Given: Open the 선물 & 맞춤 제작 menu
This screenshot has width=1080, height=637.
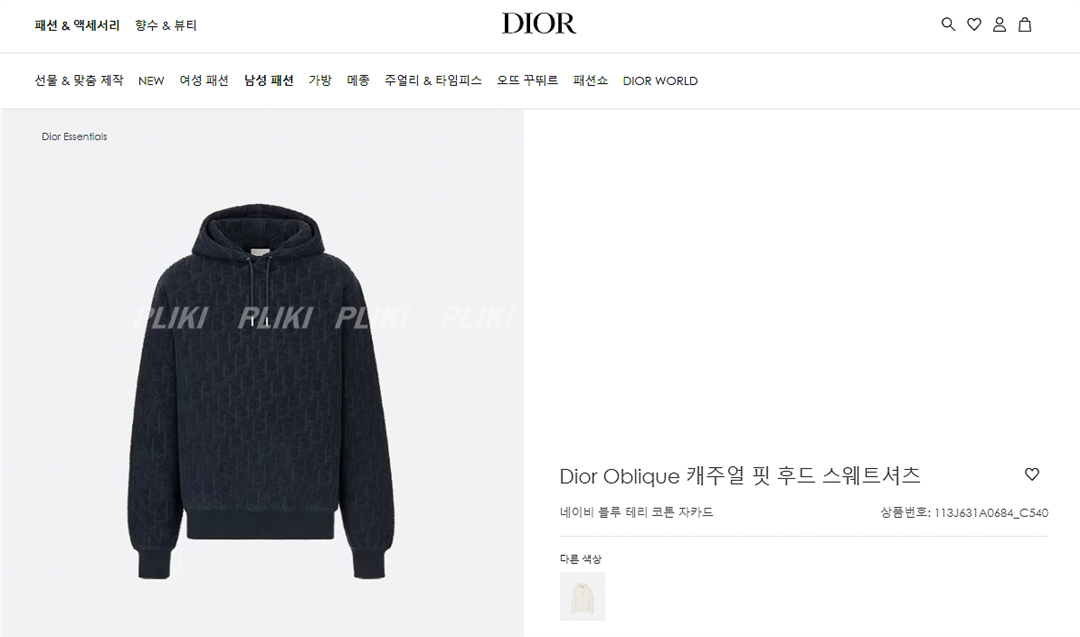Looking at the screenshot, I should tap(79, 81).
